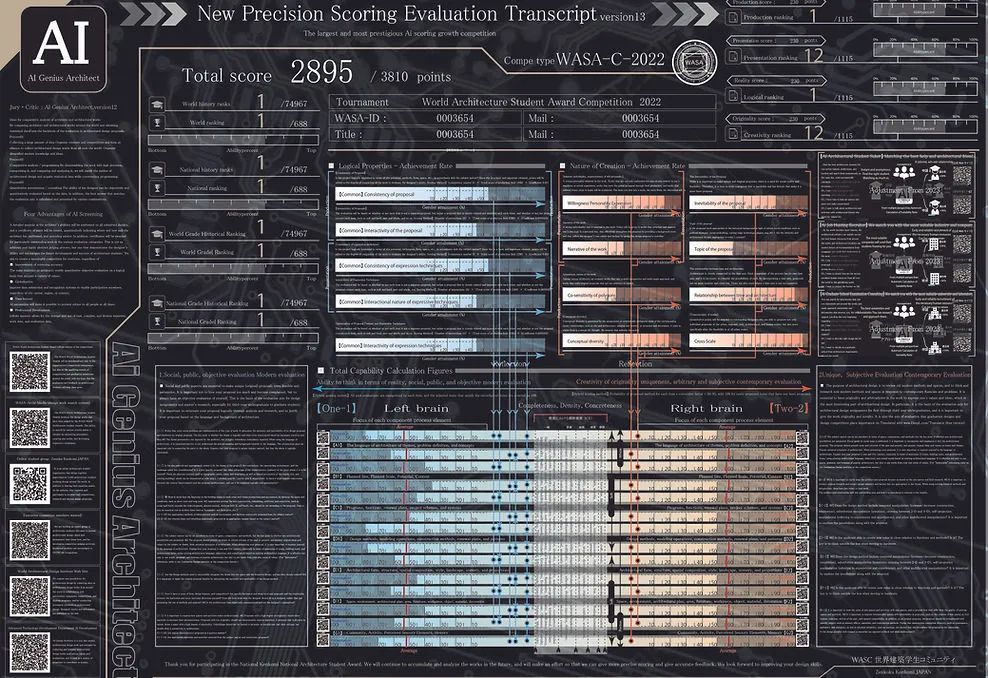
Task: Click the QR code under Online student group
Action: pyautogui.click(x=29, y=483)
